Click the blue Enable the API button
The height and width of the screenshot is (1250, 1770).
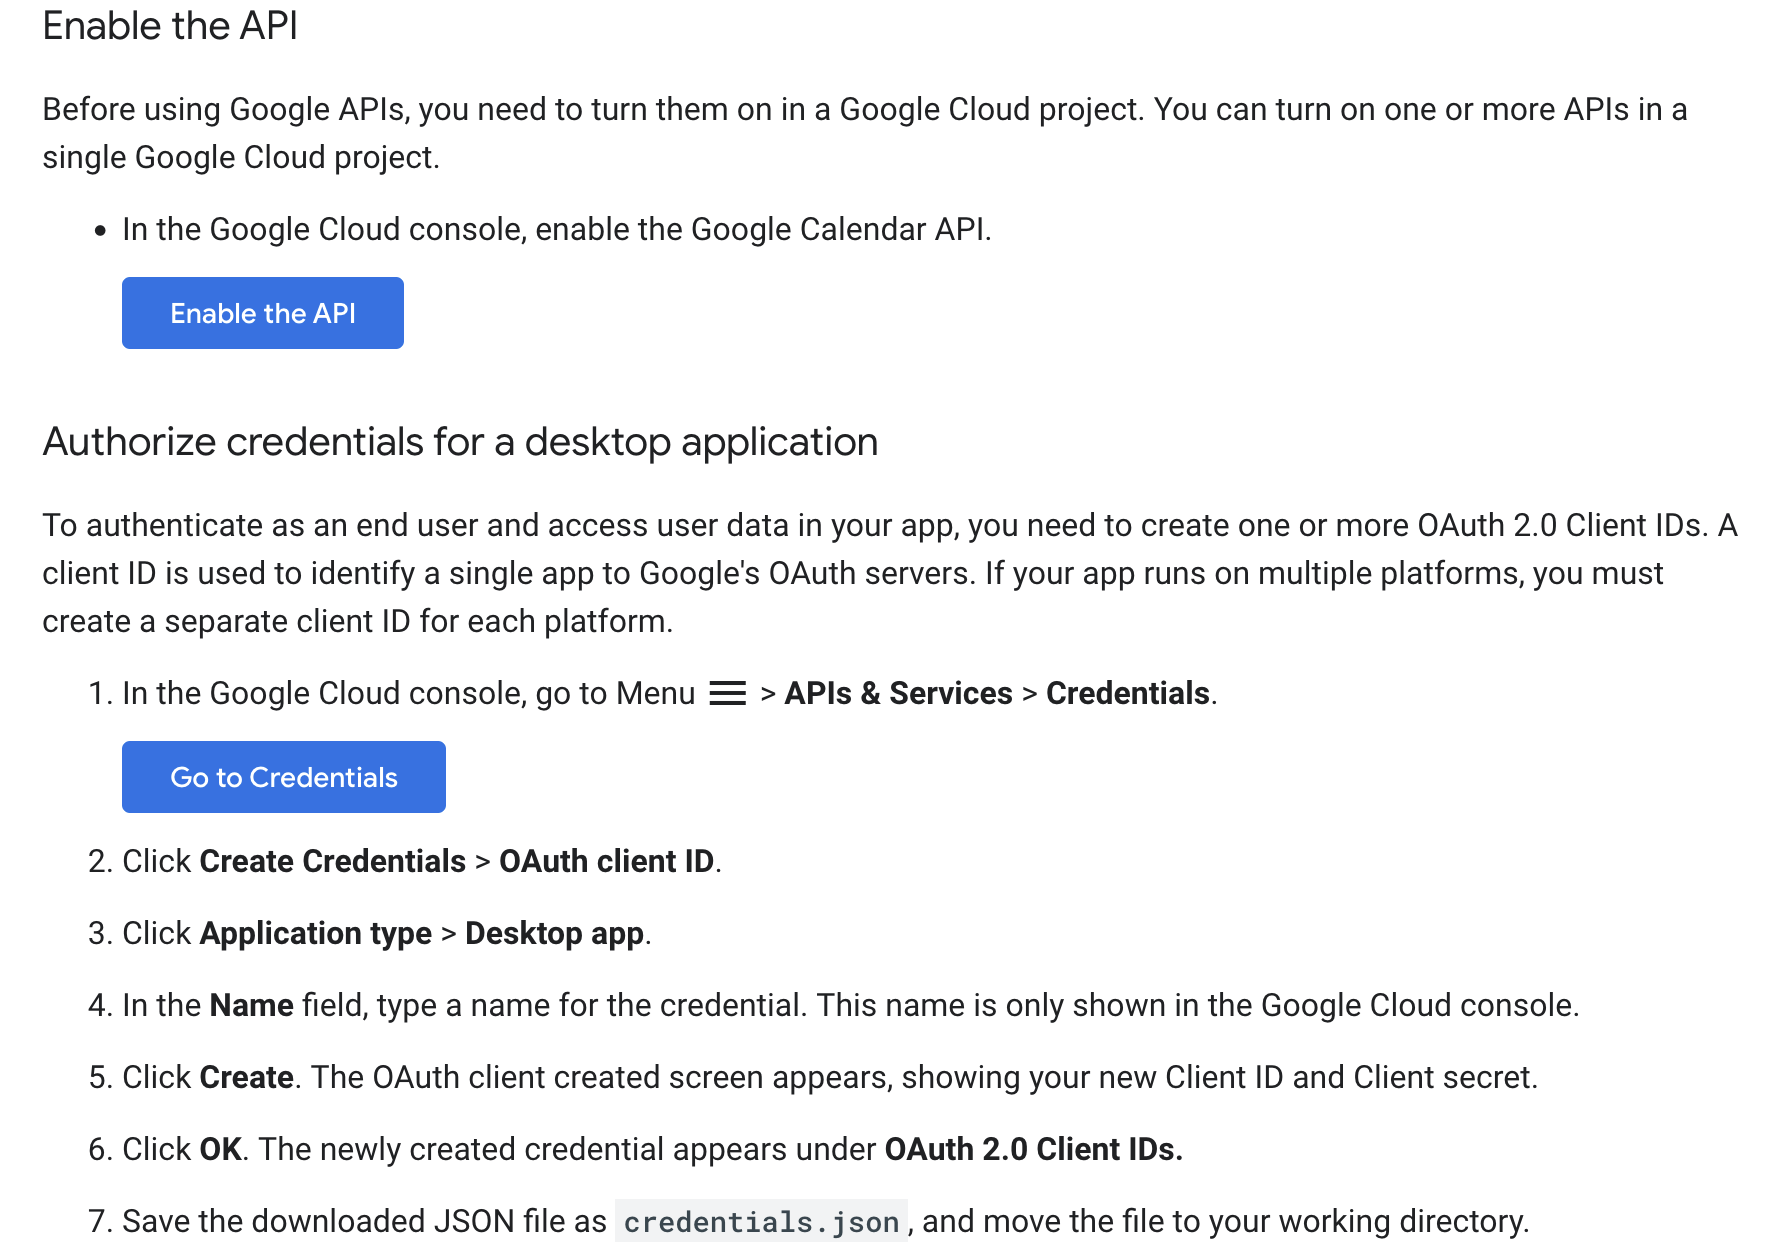point(263,313)
